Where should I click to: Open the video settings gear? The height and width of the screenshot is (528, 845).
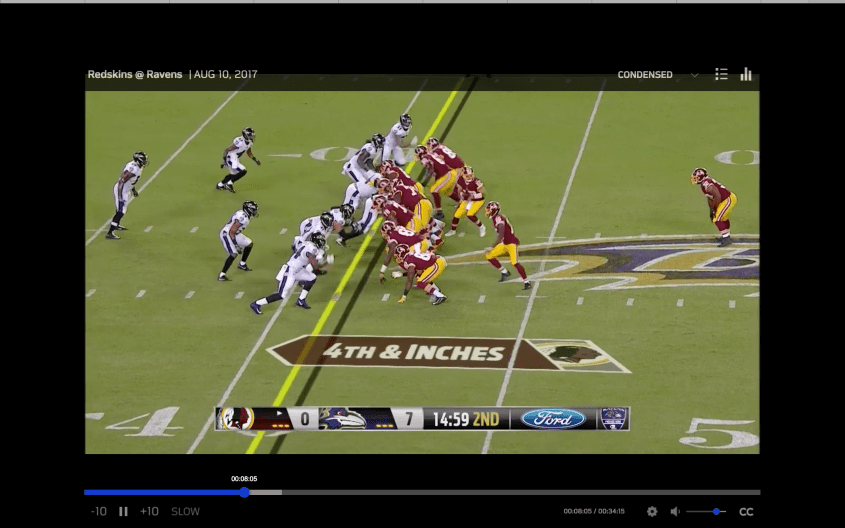(x=652, y=511)
